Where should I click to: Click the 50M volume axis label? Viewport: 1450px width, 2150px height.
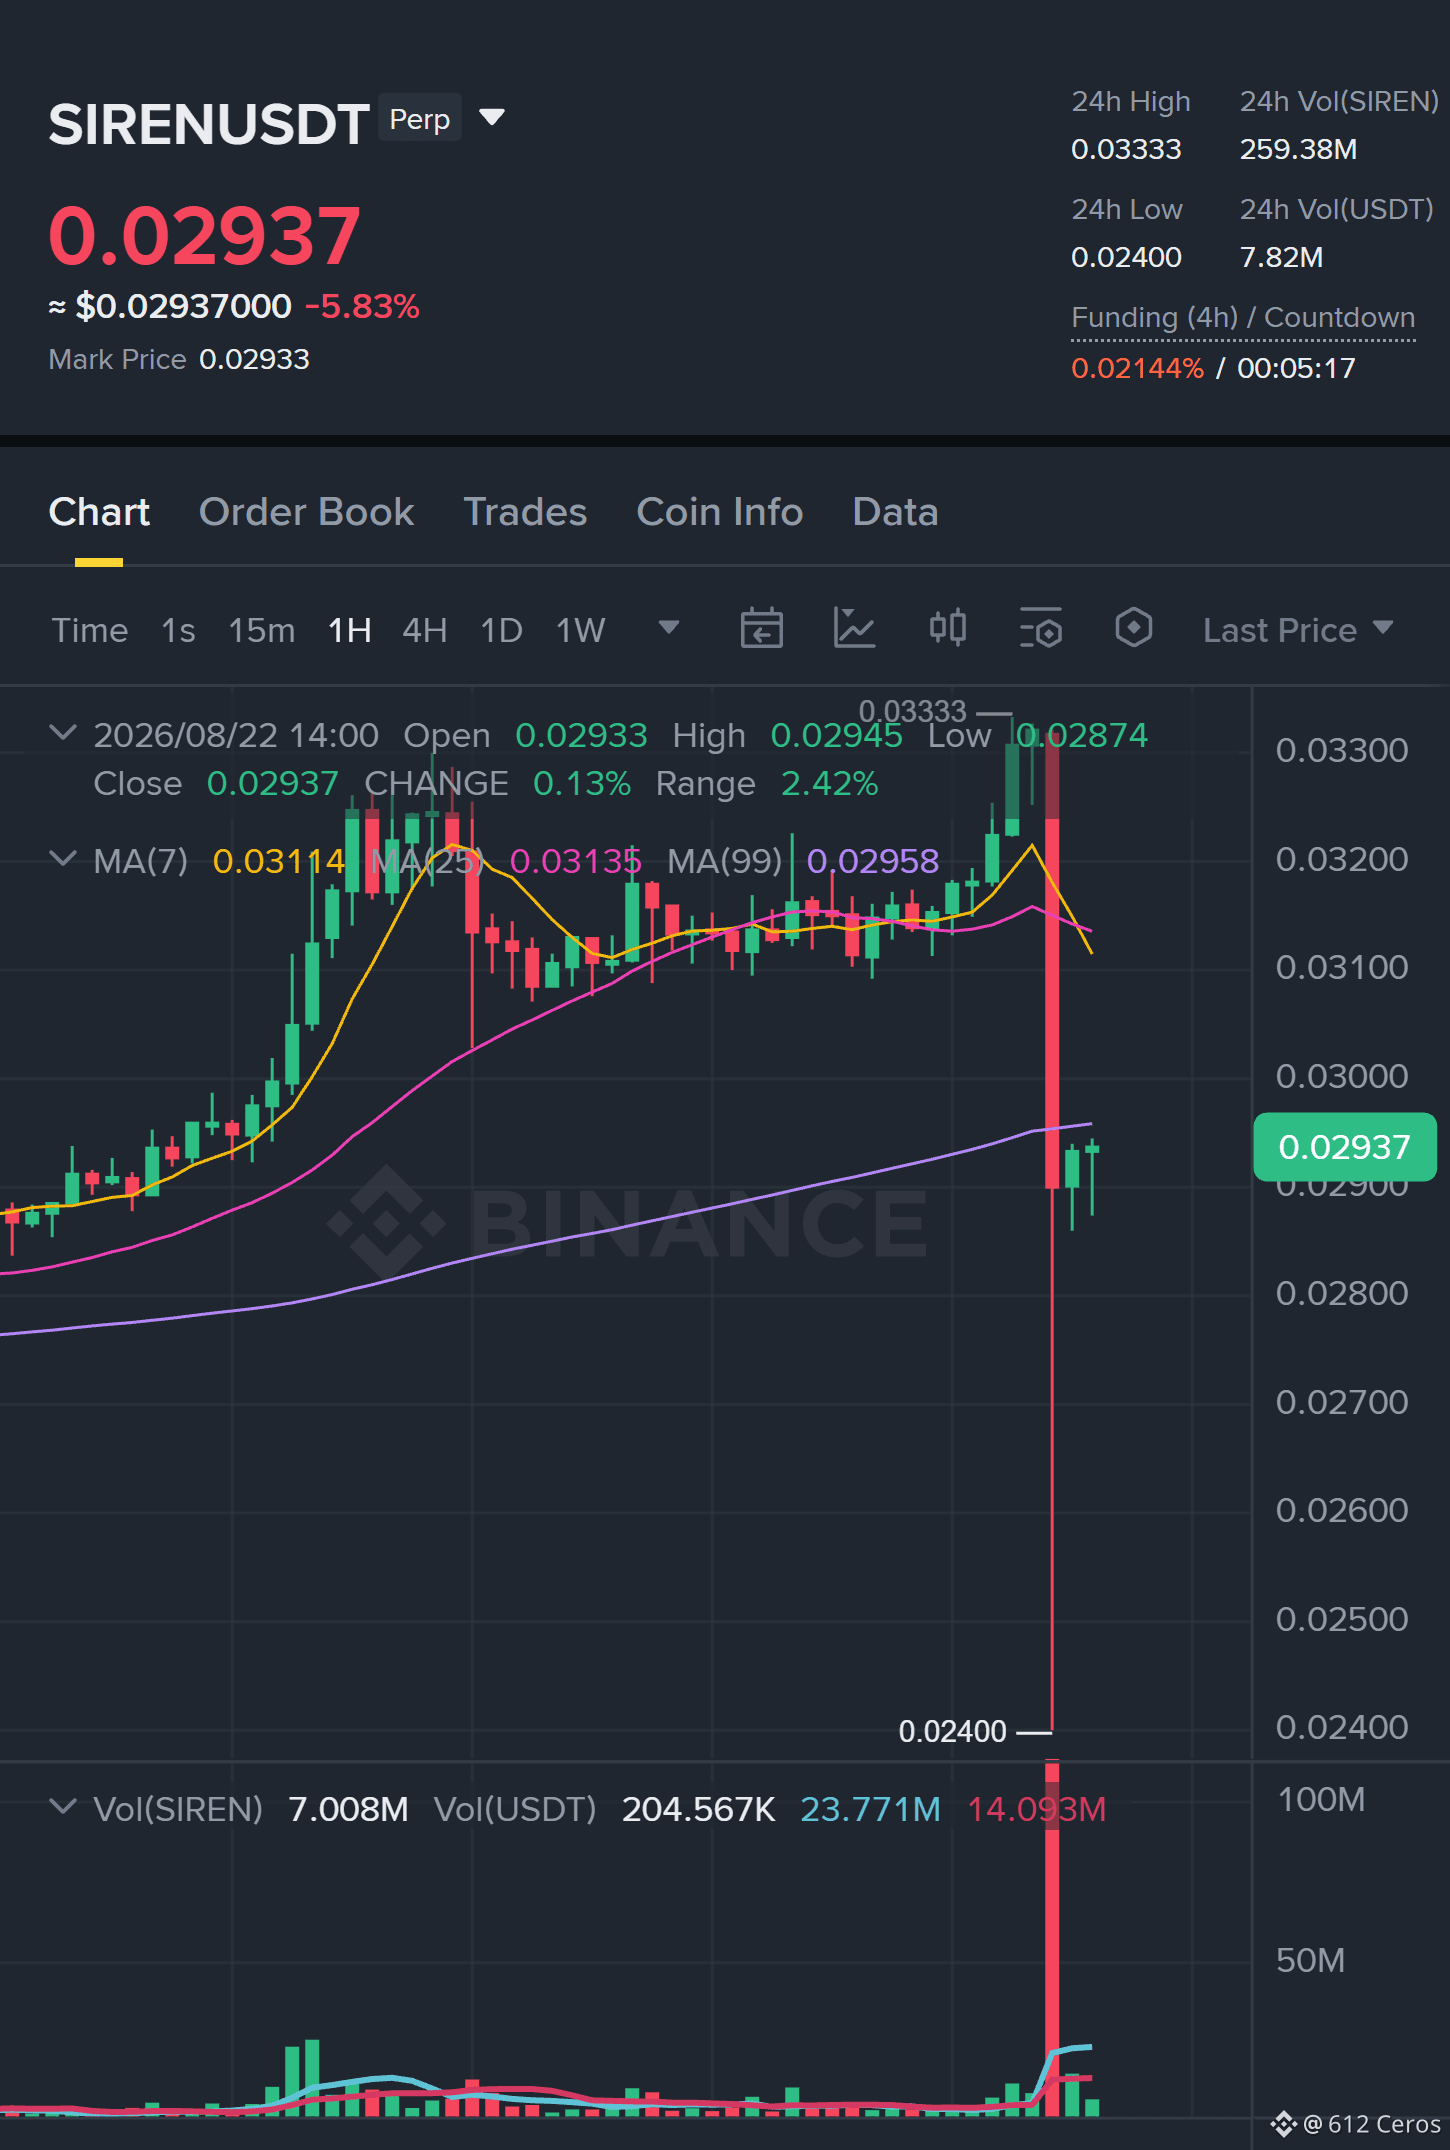click(1310, 1960)
